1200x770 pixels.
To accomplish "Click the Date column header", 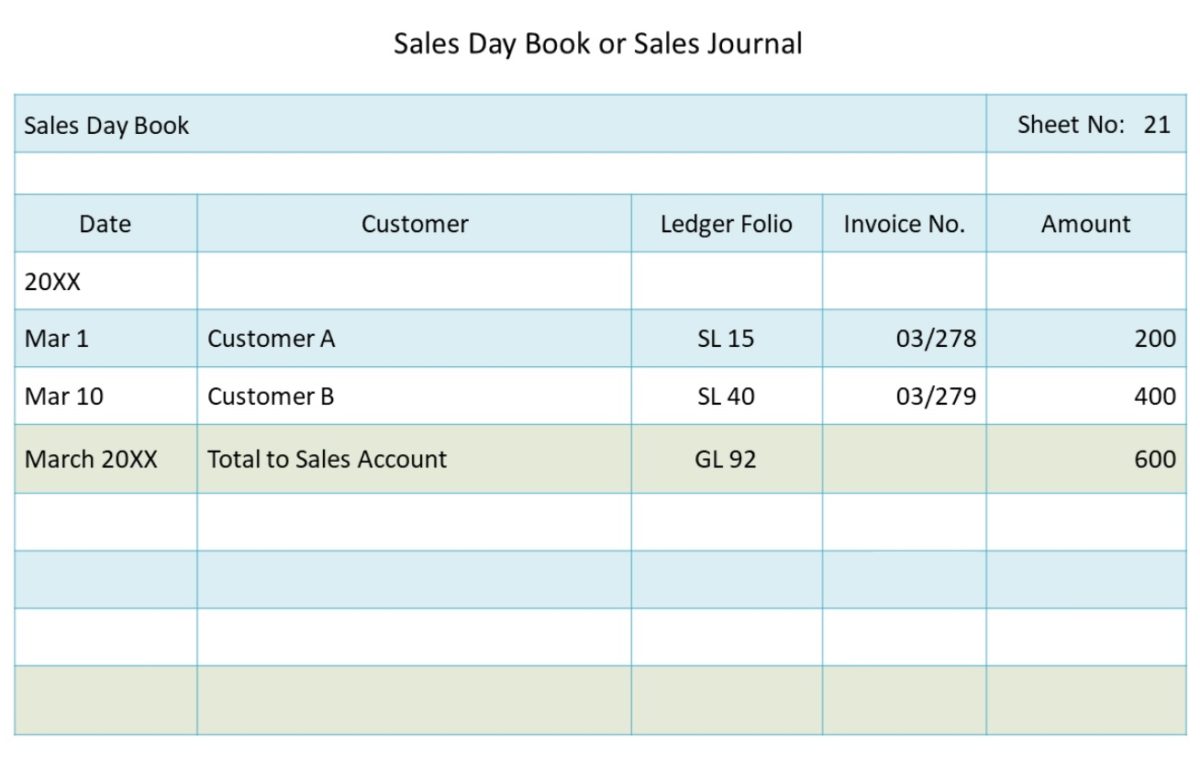I will click(x=104, y=223).
